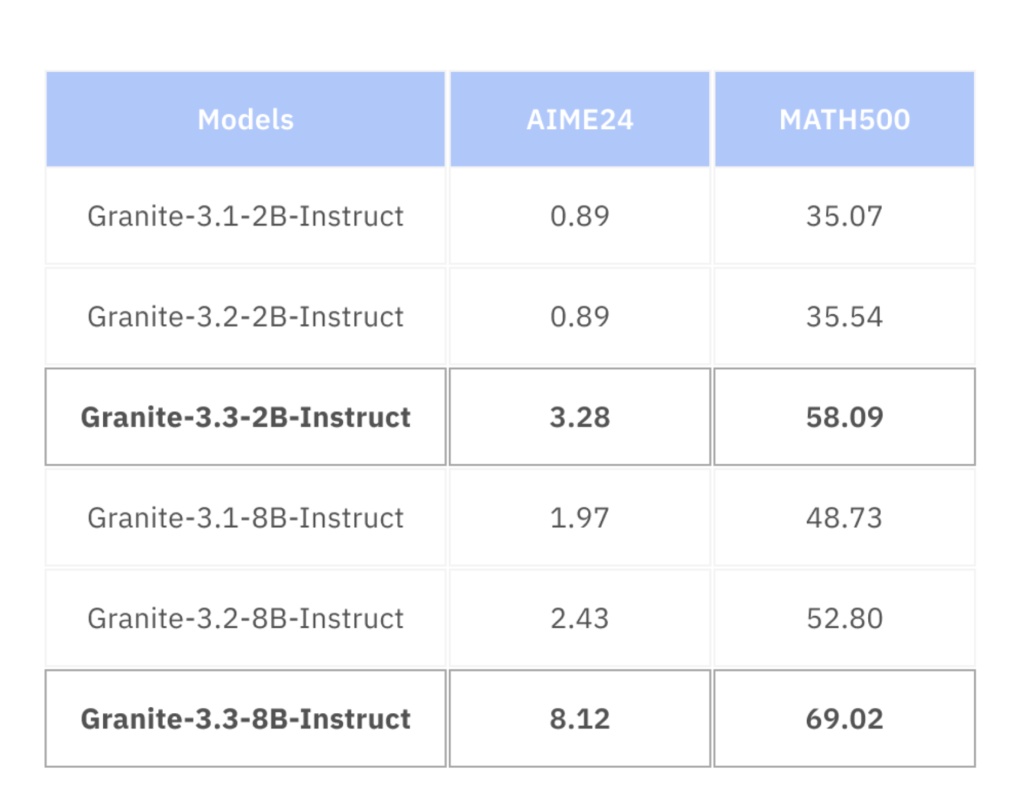Select the 3.28 AIME24 score

[580, 417]
